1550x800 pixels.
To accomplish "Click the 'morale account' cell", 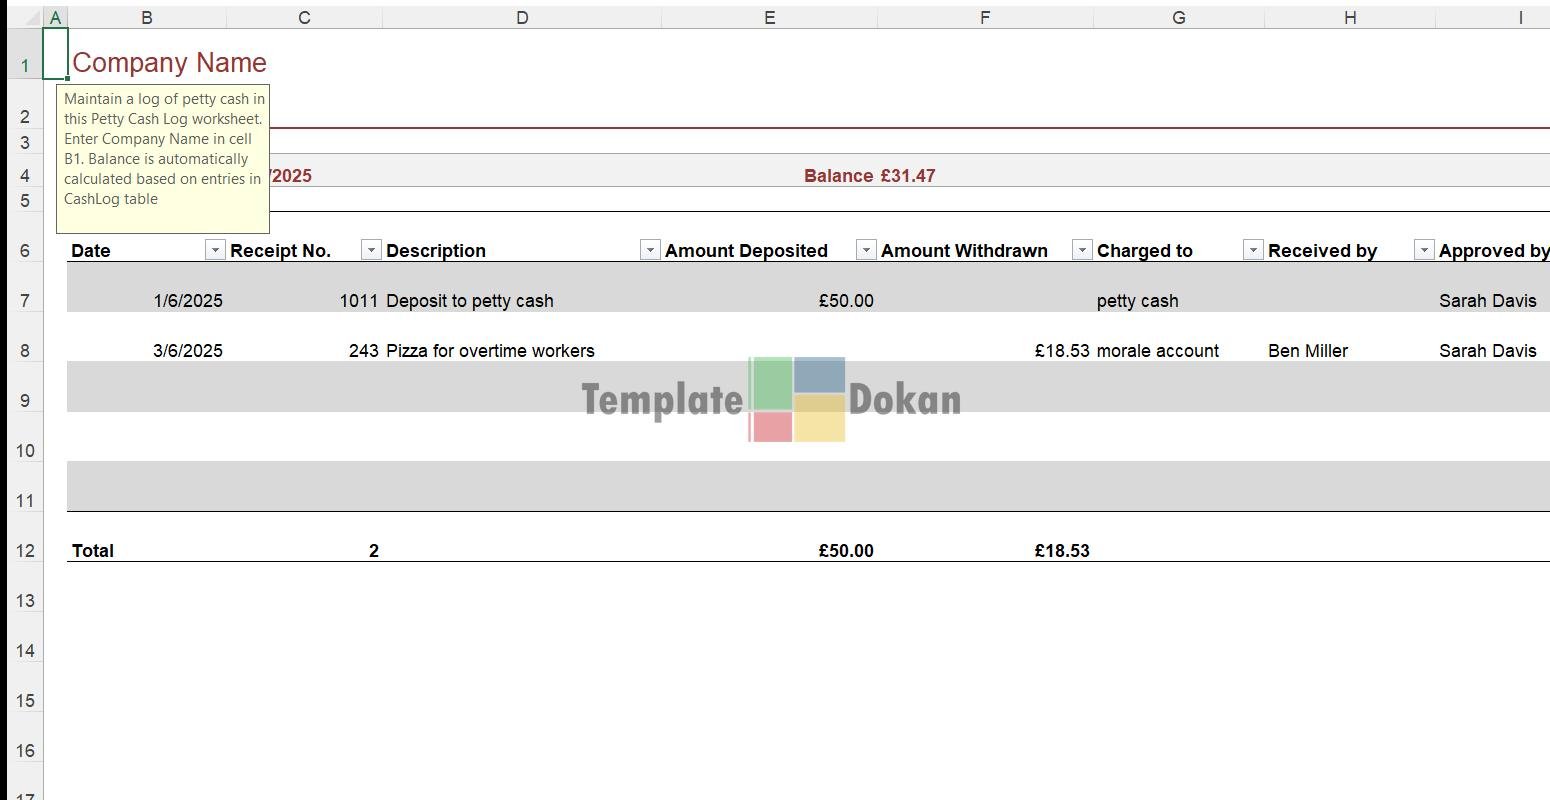I will (x=1158, y=351).
